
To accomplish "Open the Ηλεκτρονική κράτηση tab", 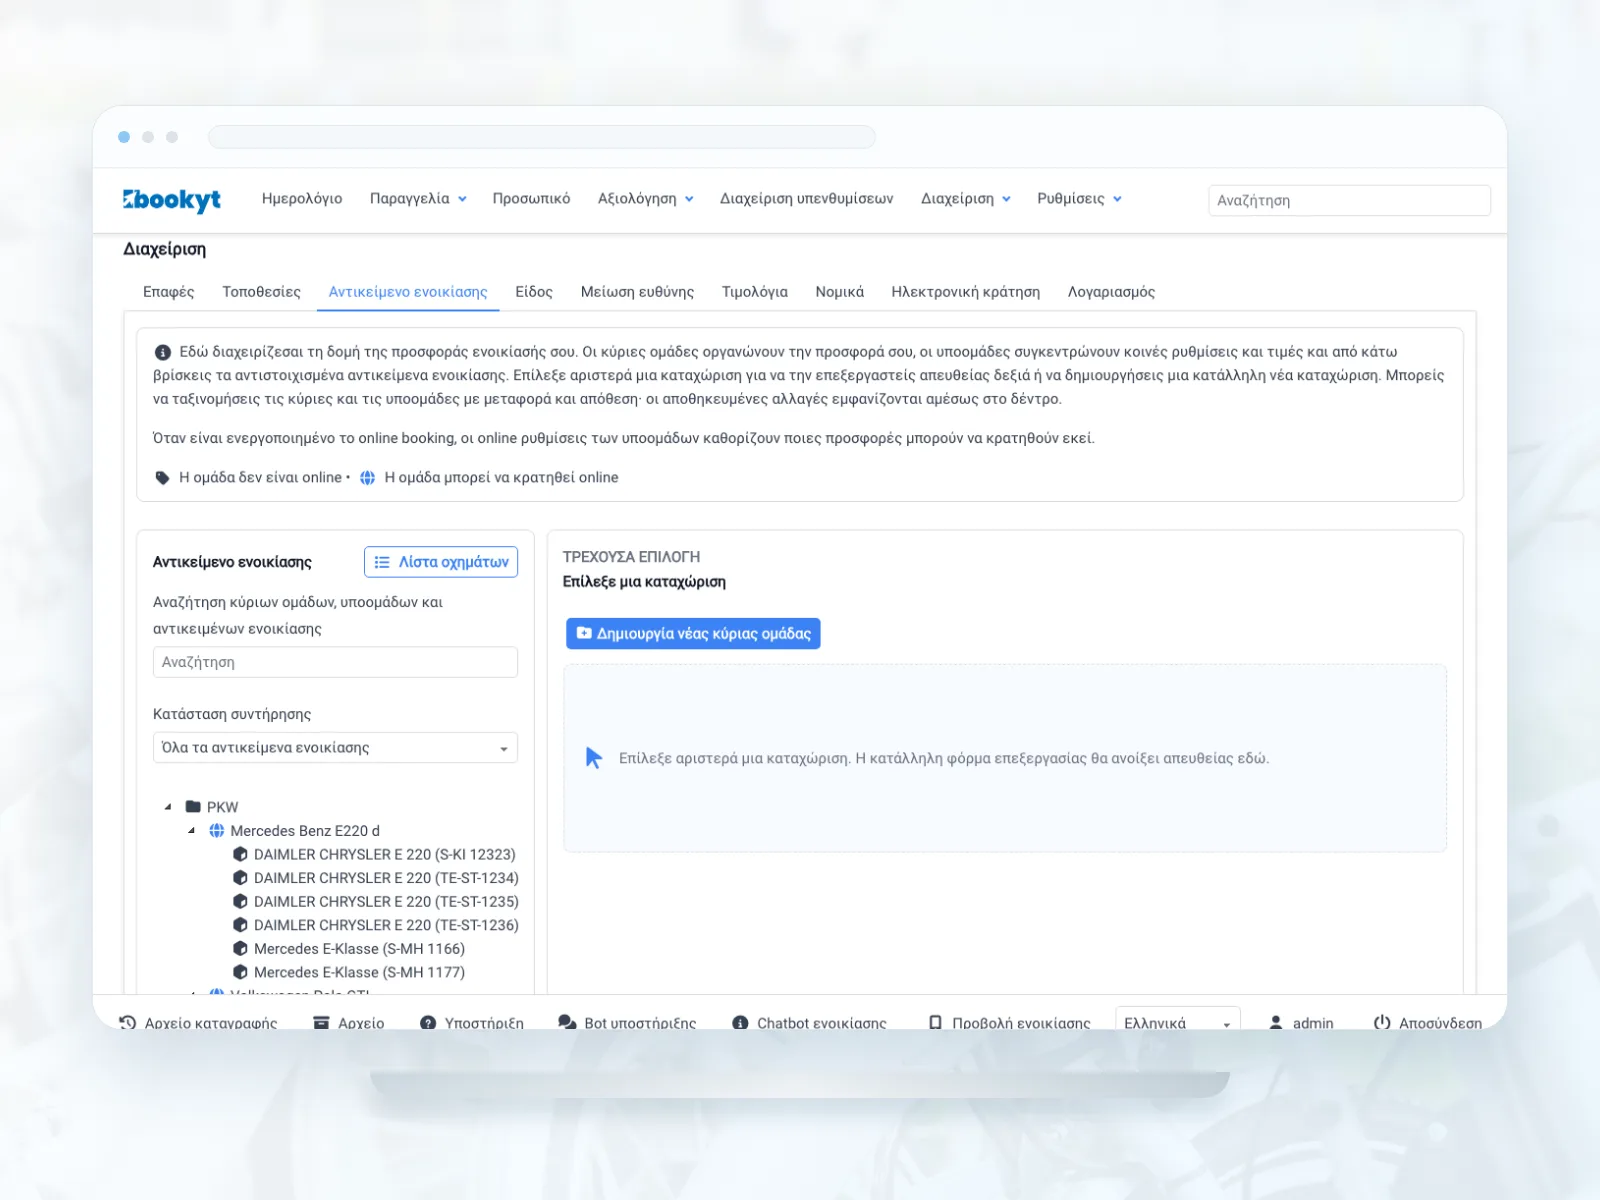I will (966, 292).
